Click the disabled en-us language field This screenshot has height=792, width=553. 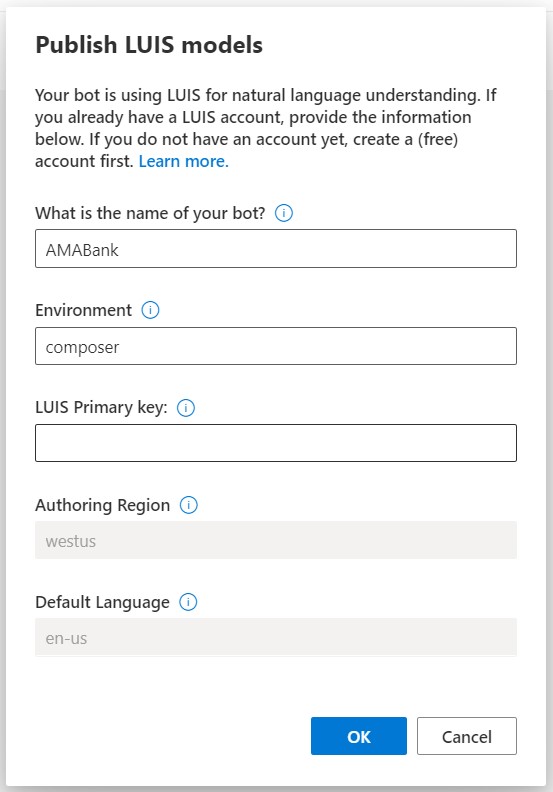click(x=276, y=637)
